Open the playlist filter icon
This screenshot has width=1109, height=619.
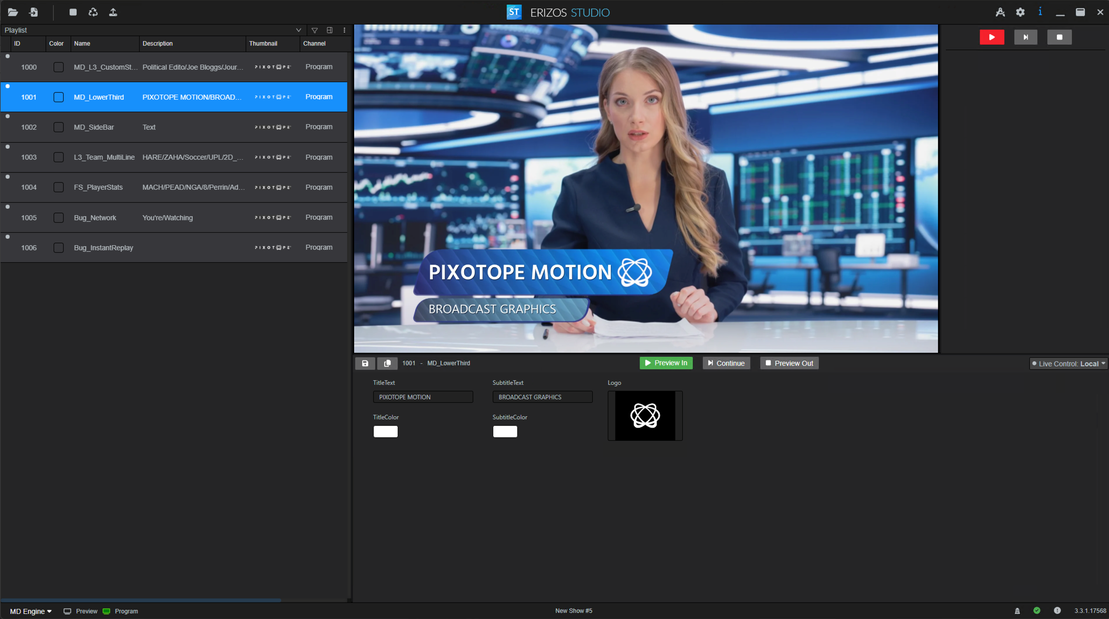(x=314, y=30)
